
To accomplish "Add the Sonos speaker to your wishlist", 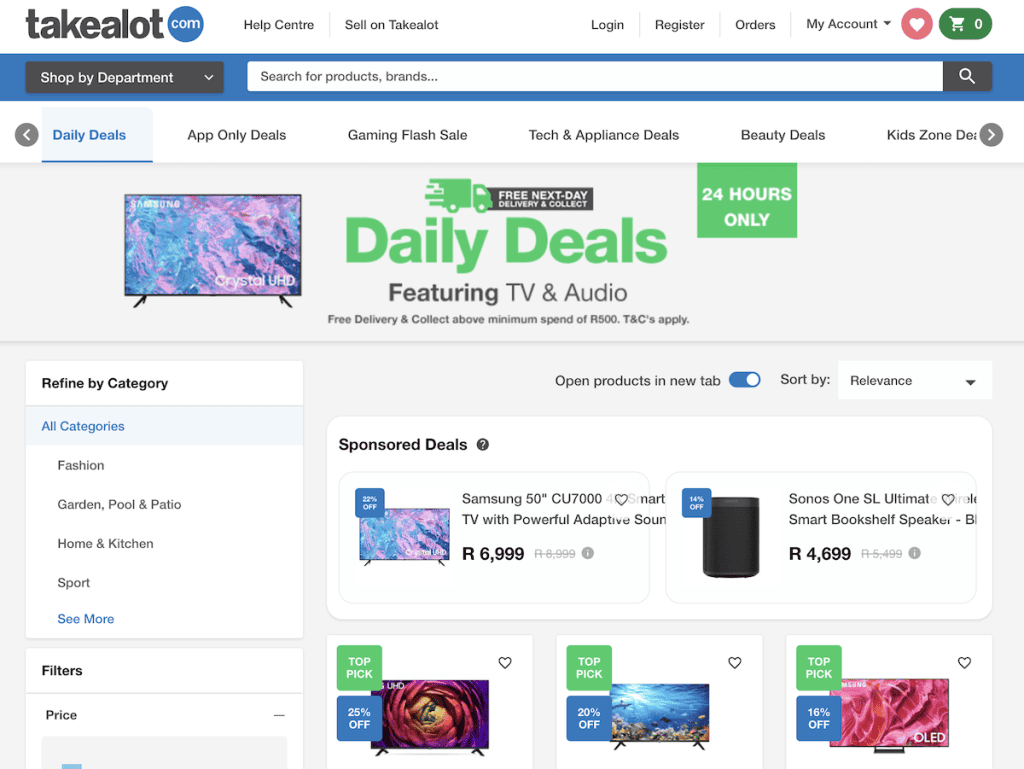I will [x=948, y=499].
